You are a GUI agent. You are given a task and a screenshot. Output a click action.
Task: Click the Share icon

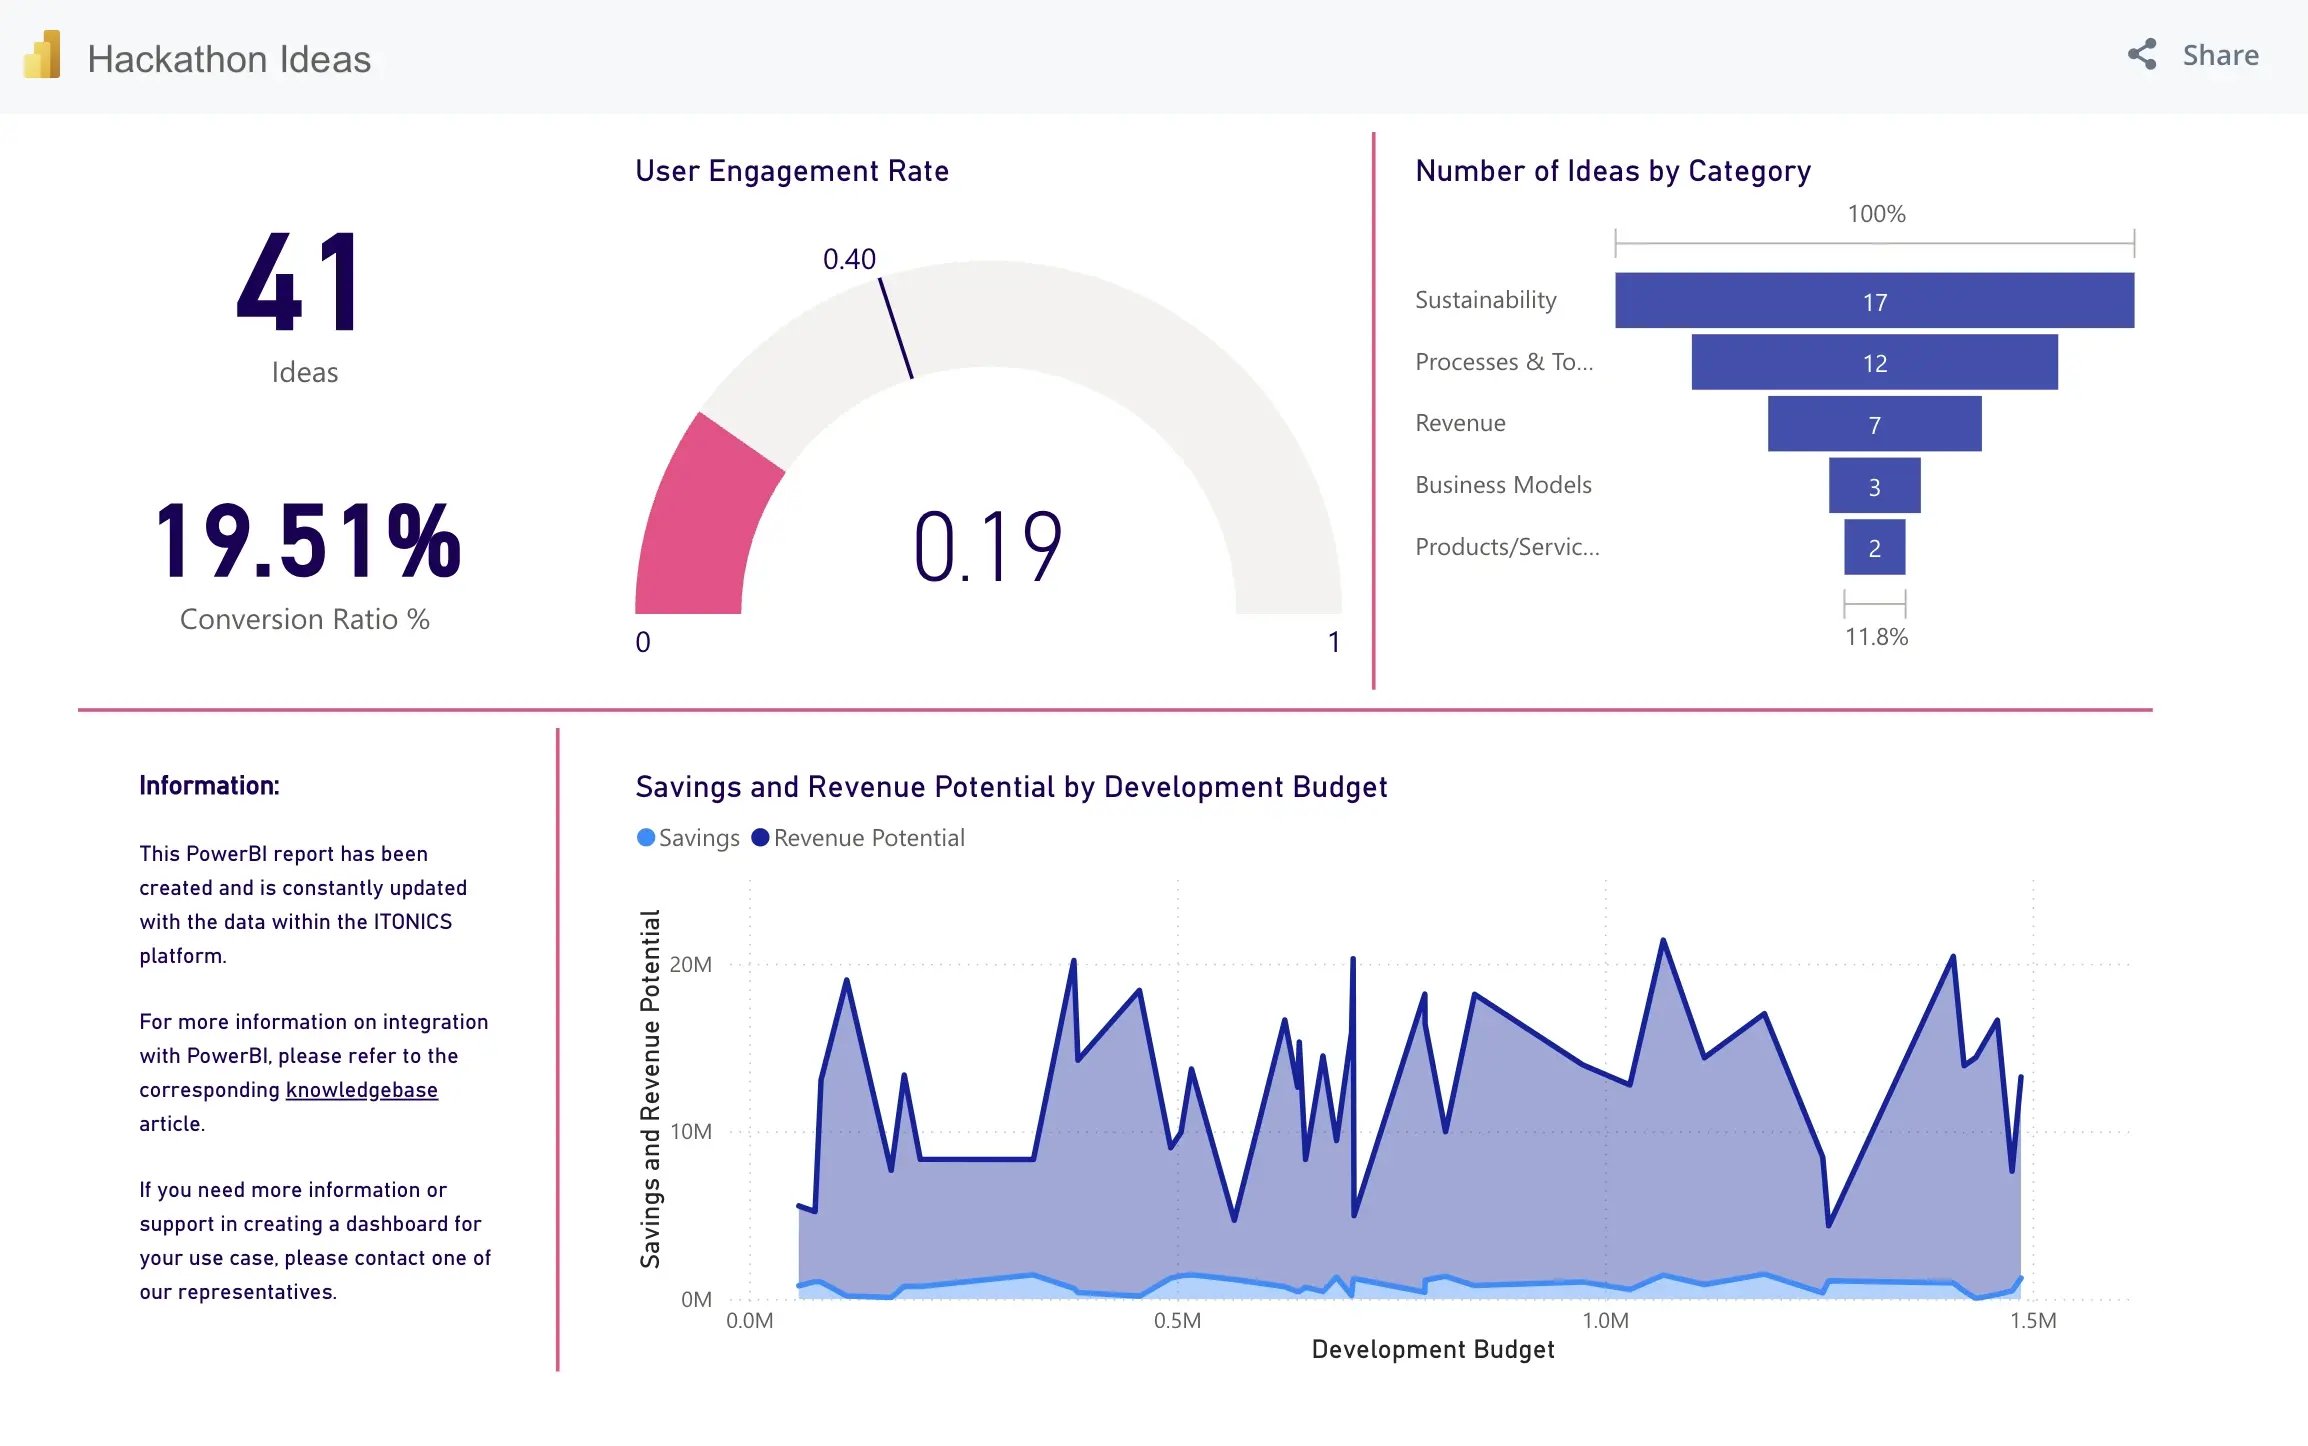click(2140, 57)
